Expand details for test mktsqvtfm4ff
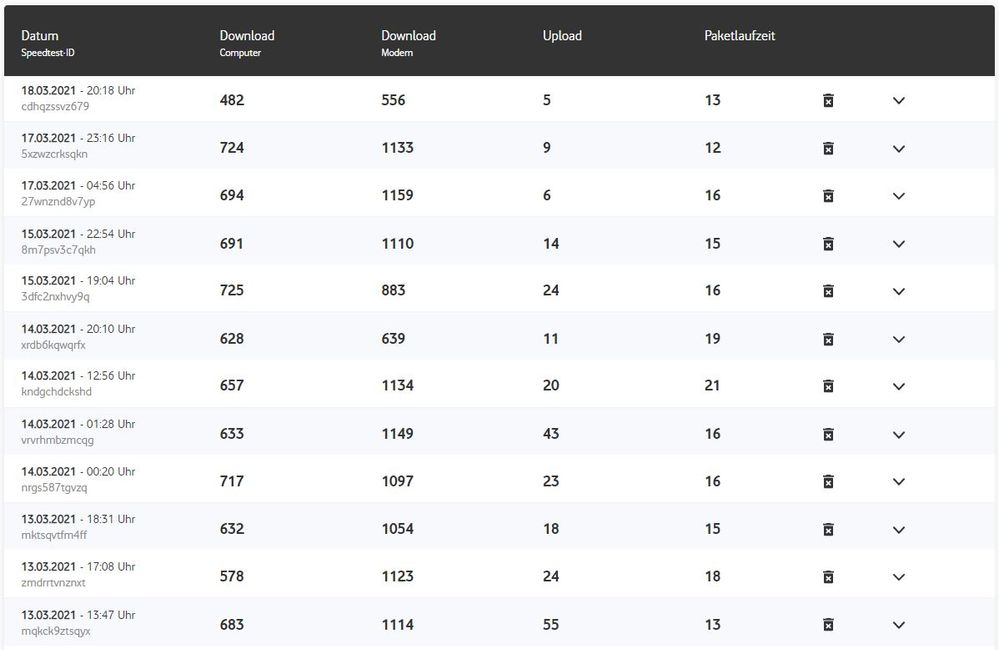Viewport: 999px width, 650px height. [898, 530]
